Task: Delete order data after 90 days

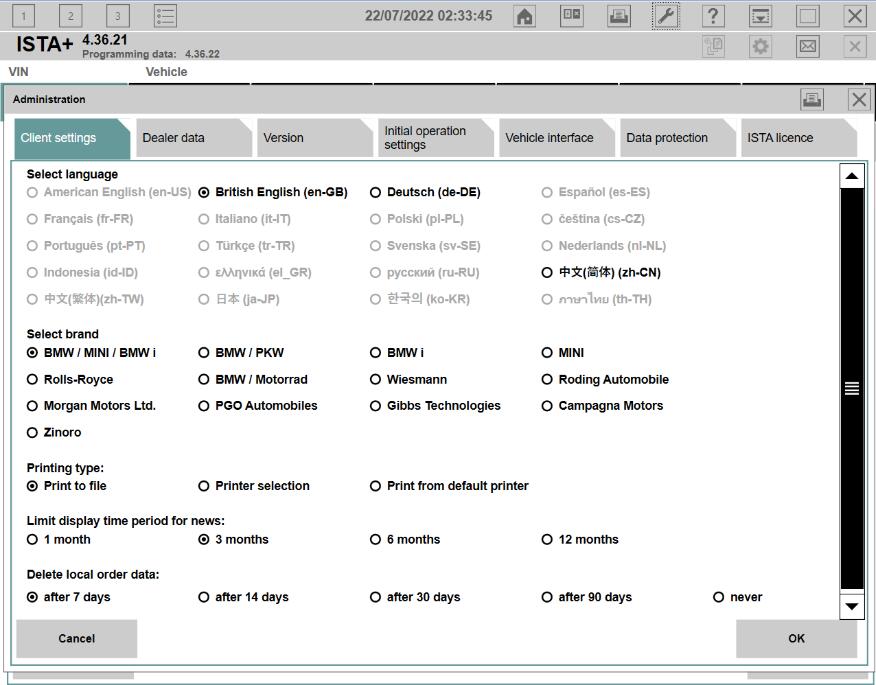Action: (x=587, y=597)
